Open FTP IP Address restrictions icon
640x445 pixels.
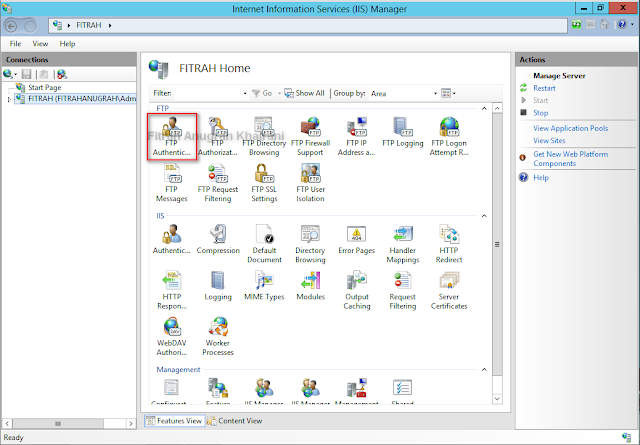[356, 136]
